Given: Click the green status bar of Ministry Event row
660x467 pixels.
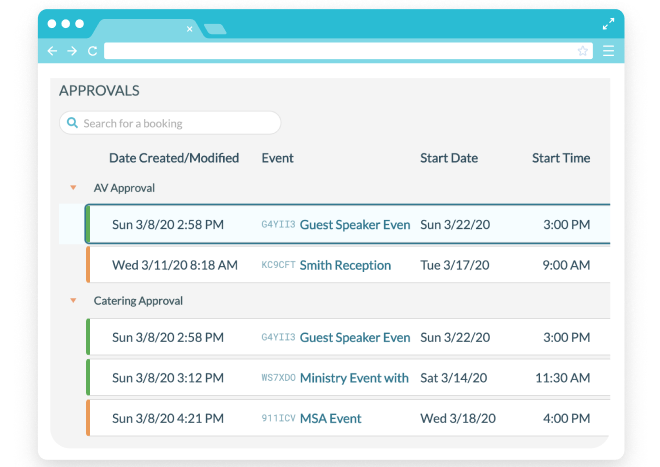Looking at the screenshot, I should (x=88, y=378).
